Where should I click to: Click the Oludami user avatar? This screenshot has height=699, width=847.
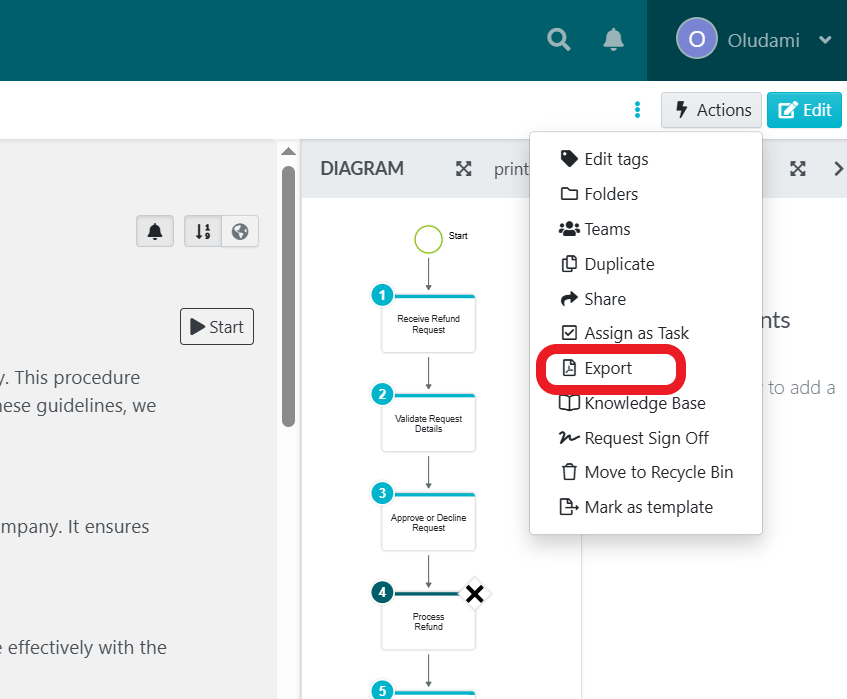[697, 40]
